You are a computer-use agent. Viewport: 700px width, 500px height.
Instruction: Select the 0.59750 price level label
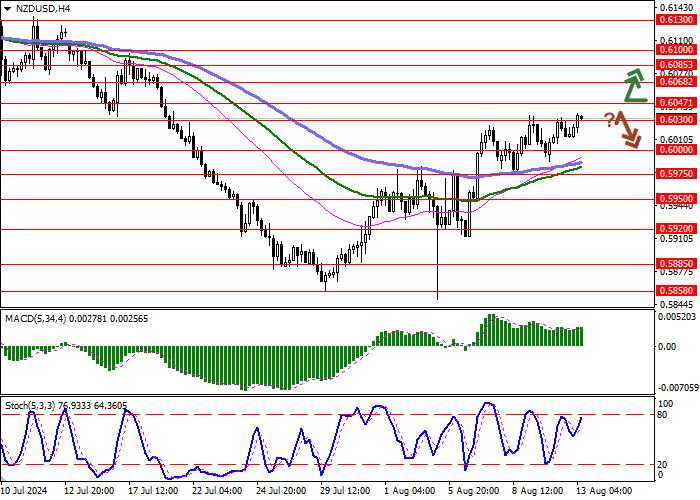coord(676,174)
